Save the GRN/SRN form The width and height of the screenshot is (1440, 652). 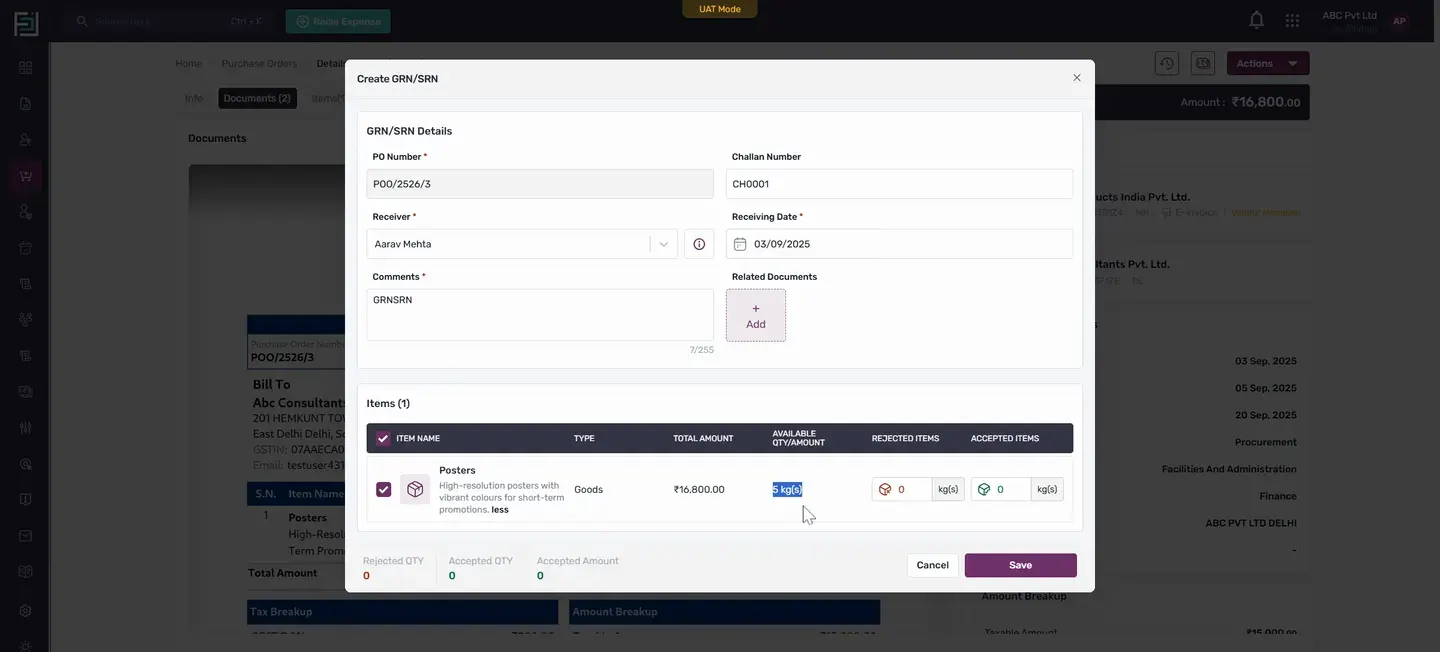pyautogui.click(x=1020, y=565)
